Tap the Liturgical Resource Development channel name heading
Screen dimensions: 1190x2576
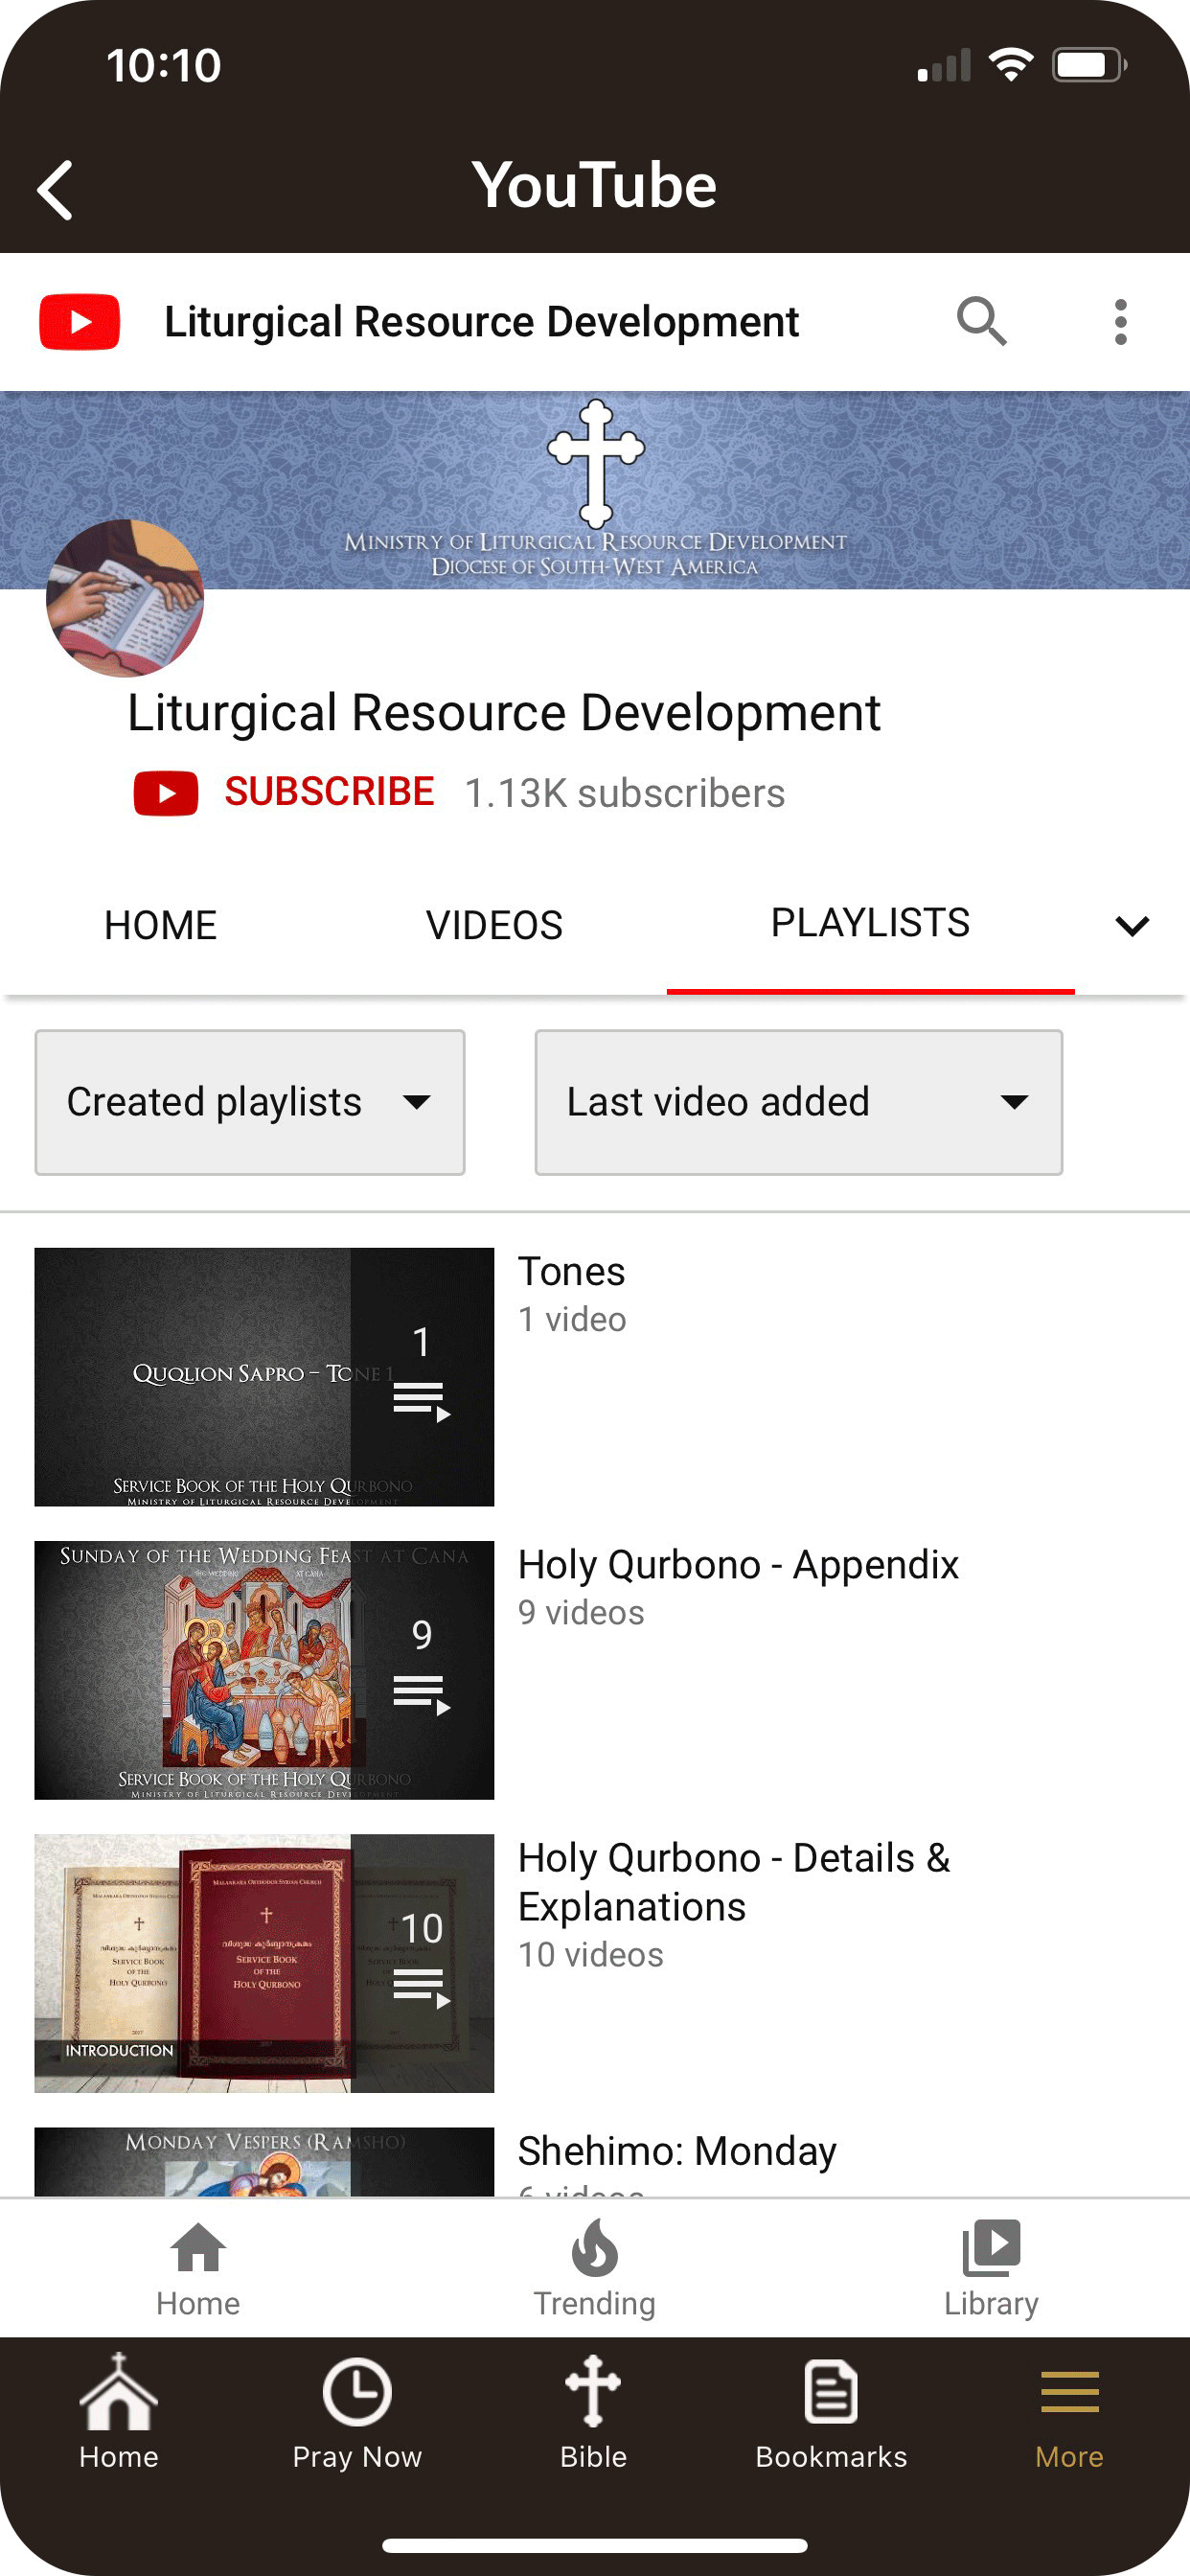click(504, 713)
